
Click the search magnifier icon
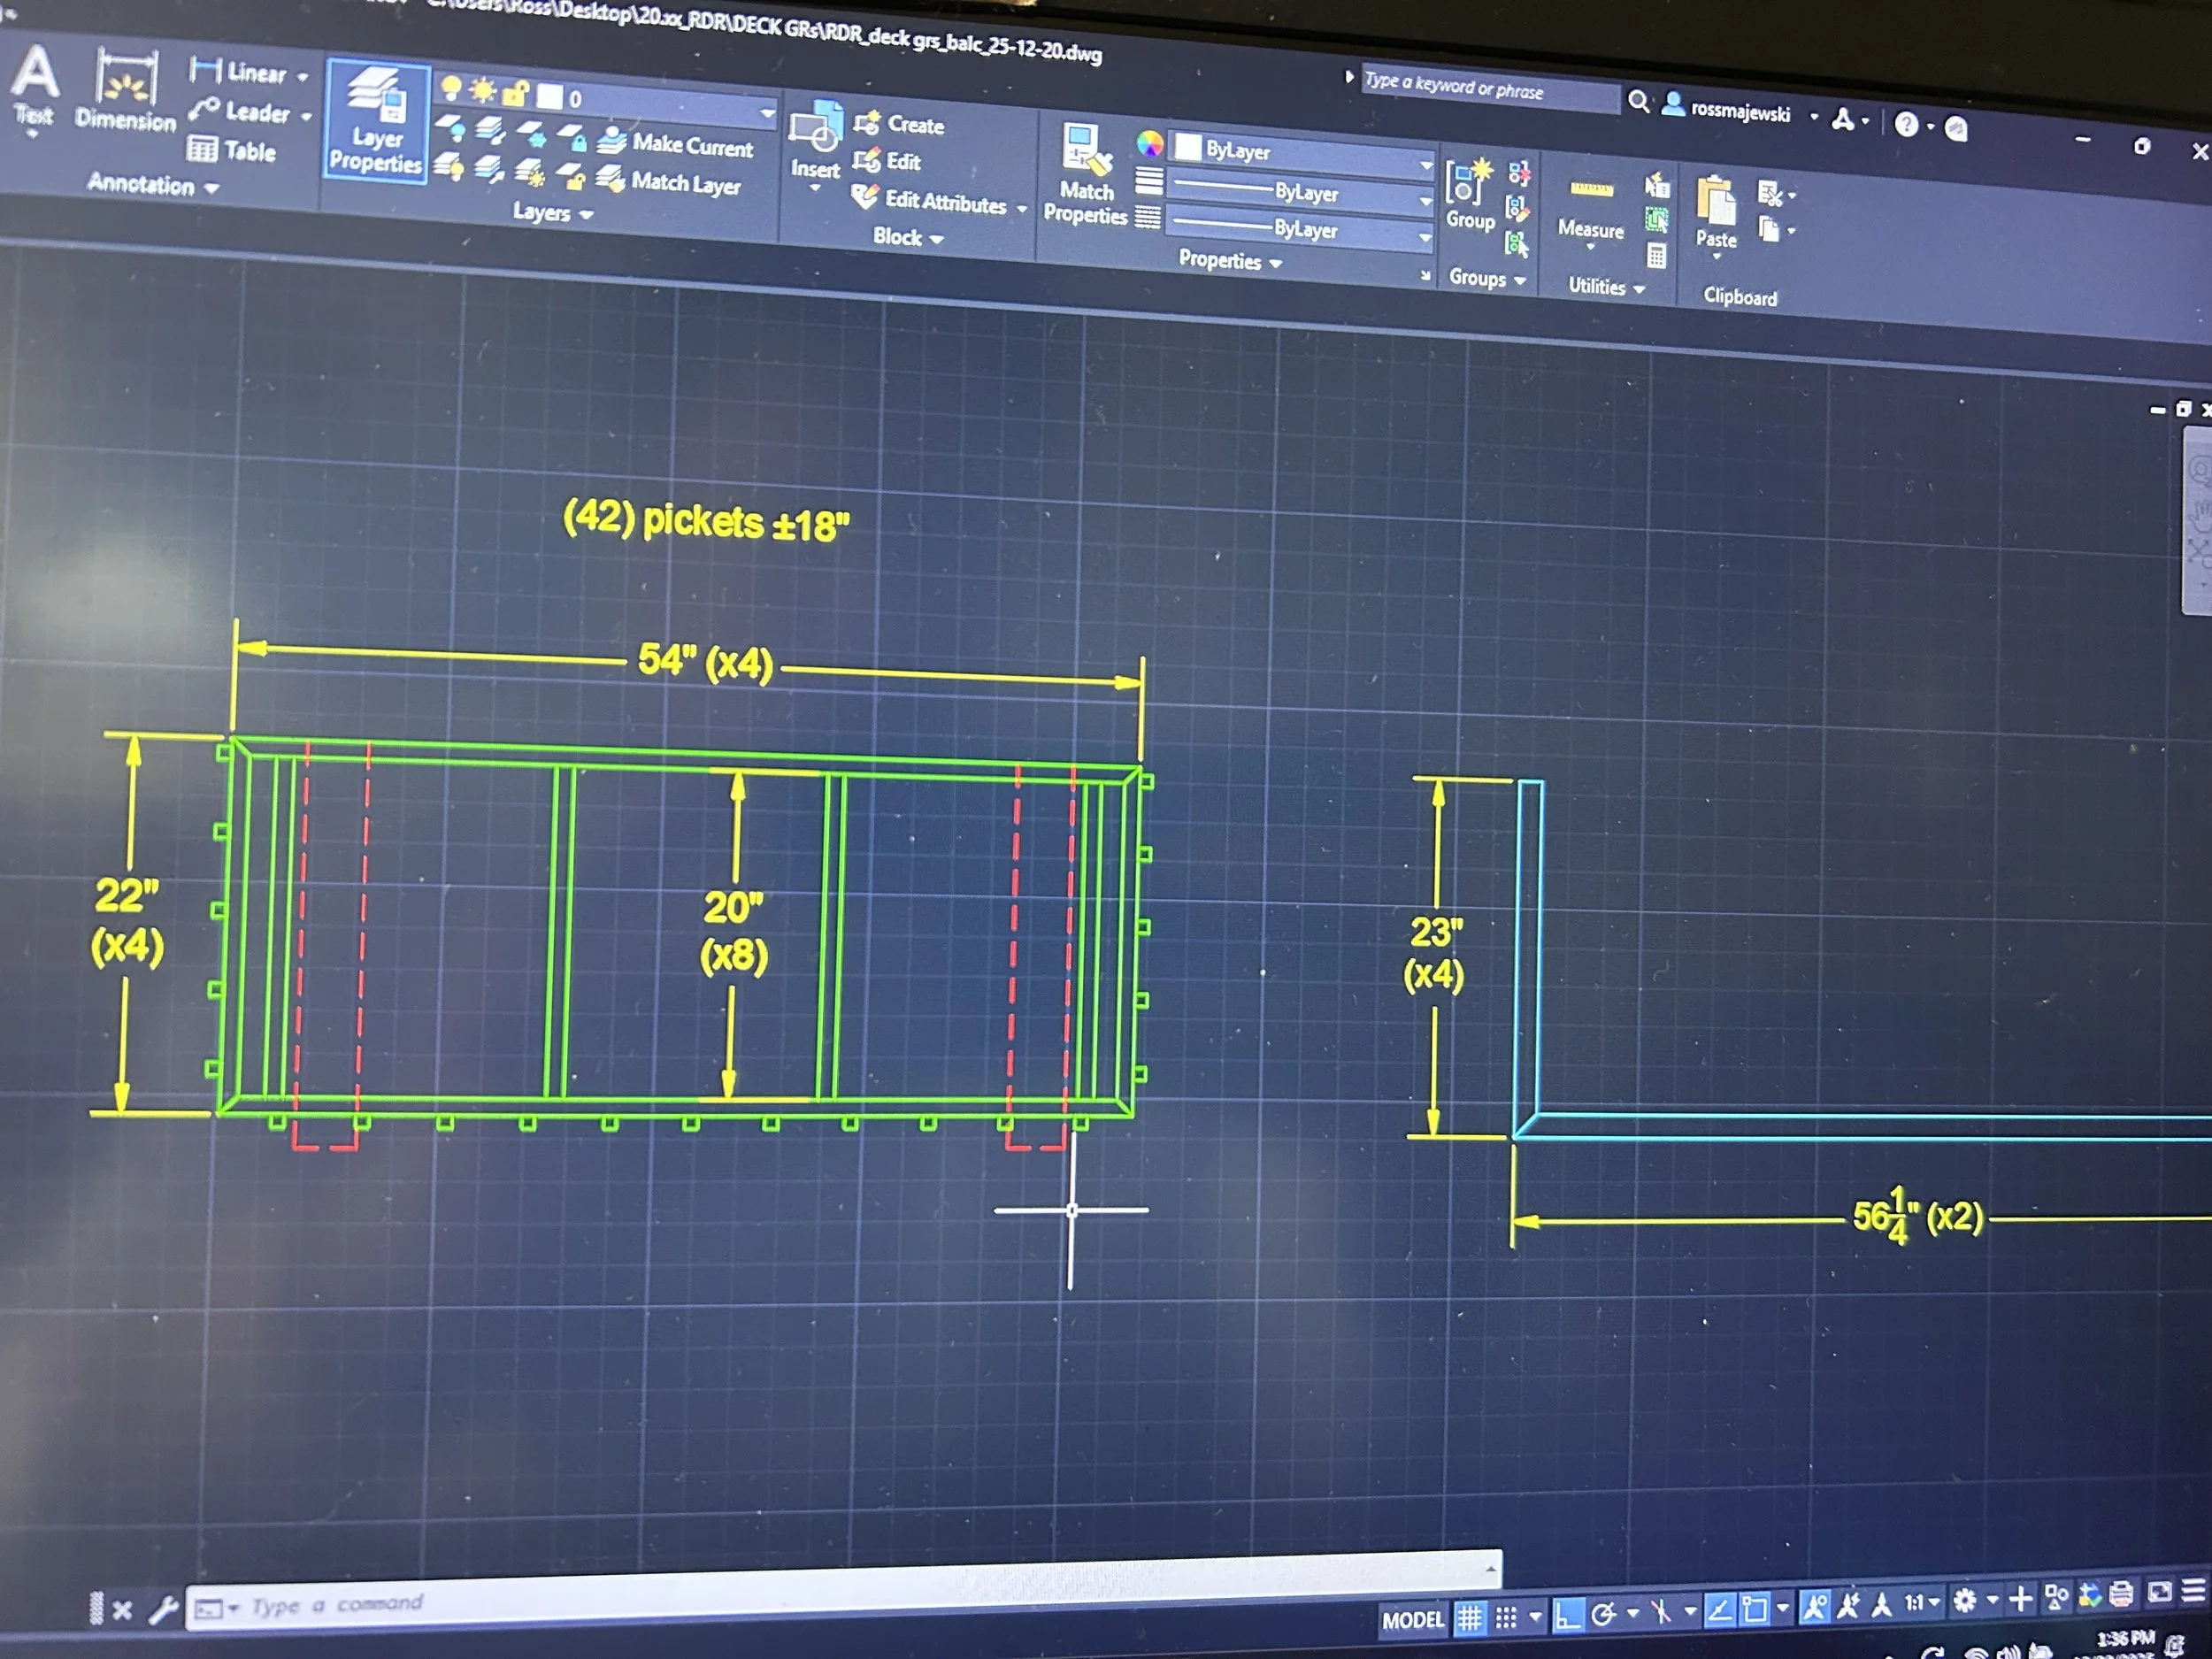[x=1638, y=101]
